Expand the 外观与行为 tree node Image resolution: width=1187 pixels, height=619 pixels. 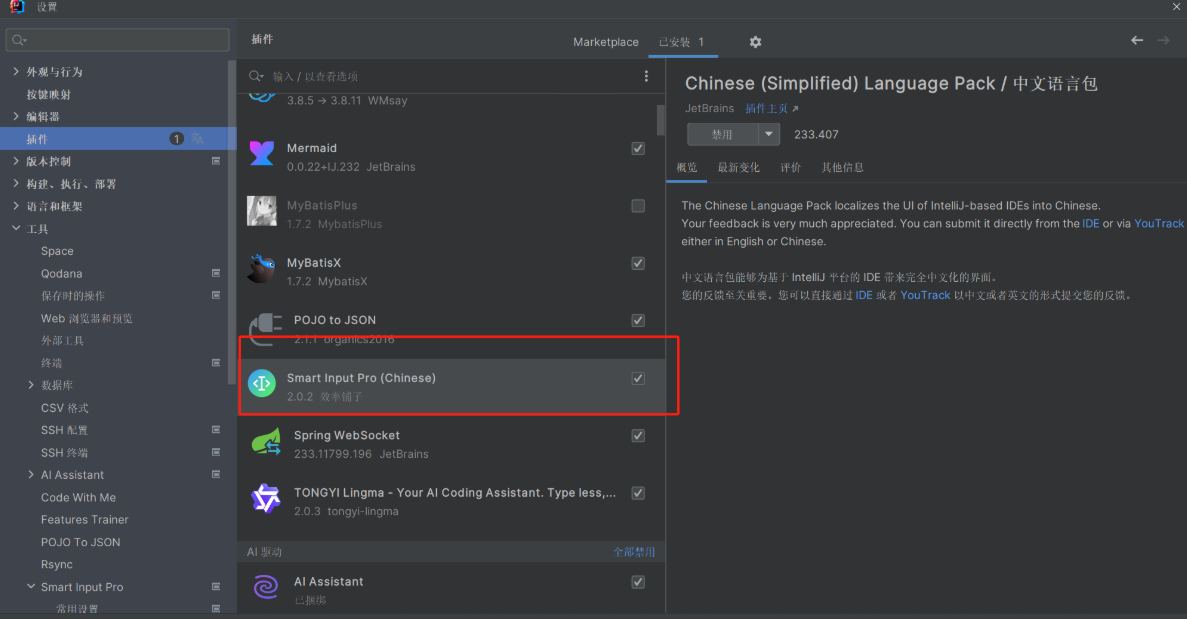tap(16, 71)
